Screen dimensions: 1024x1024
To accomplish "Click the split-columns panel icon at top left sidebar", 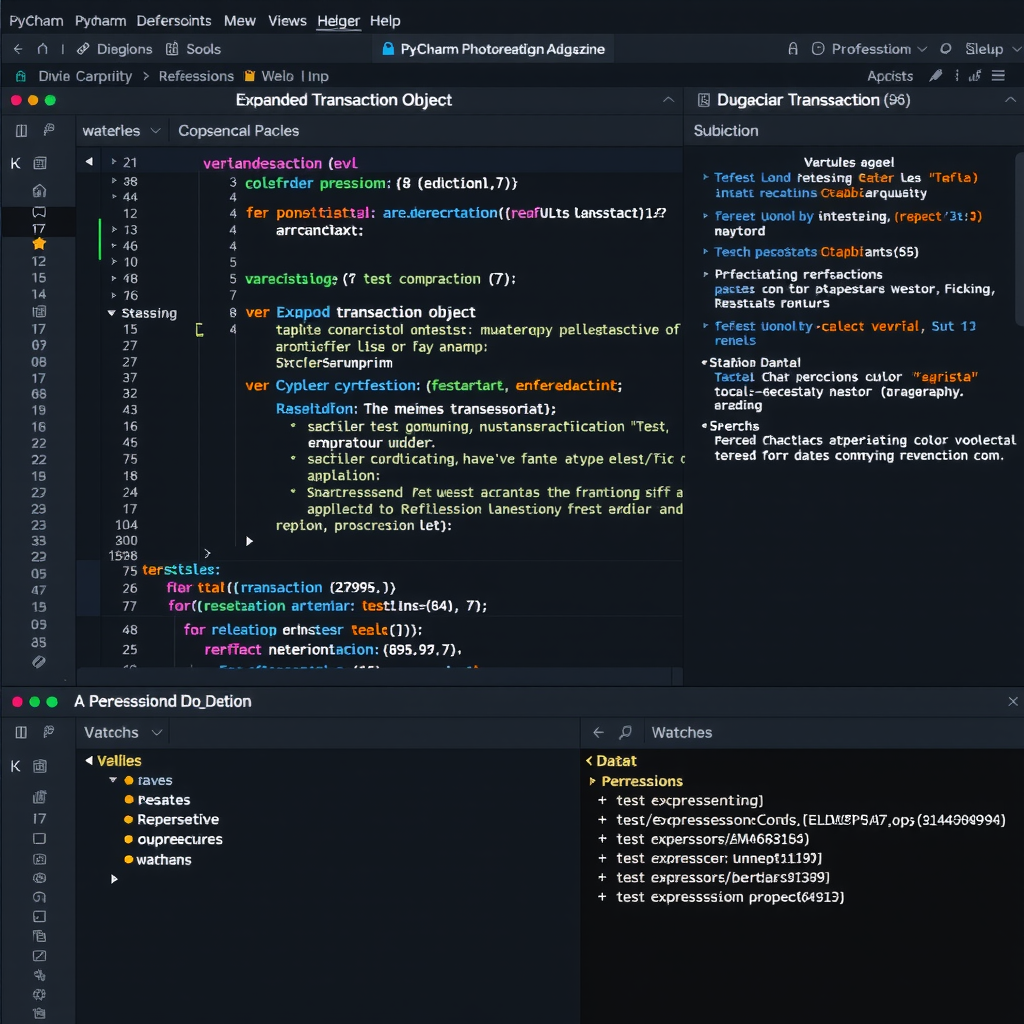I will pos(21,130).
